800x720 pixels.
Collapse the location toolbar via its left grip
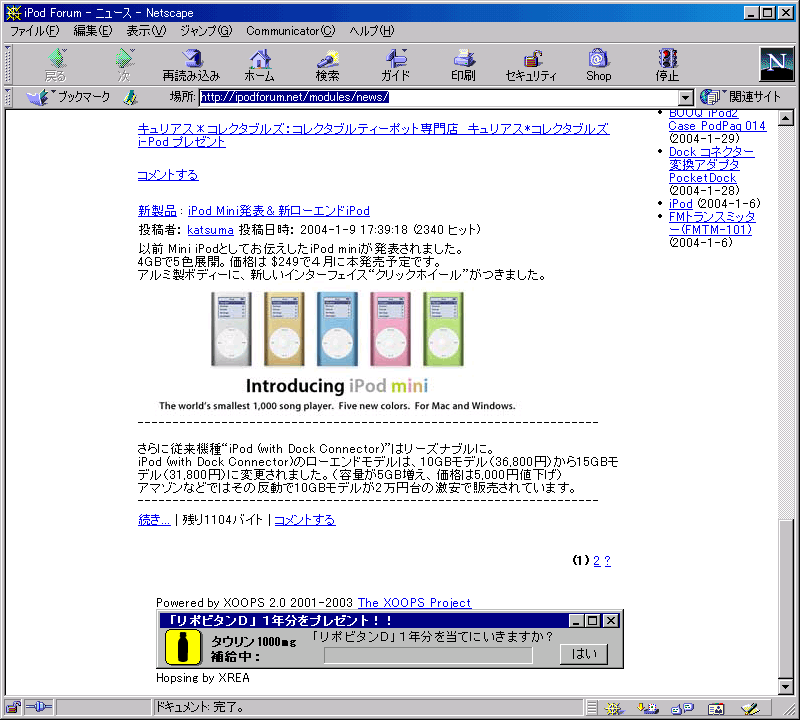tap(8, 97)
